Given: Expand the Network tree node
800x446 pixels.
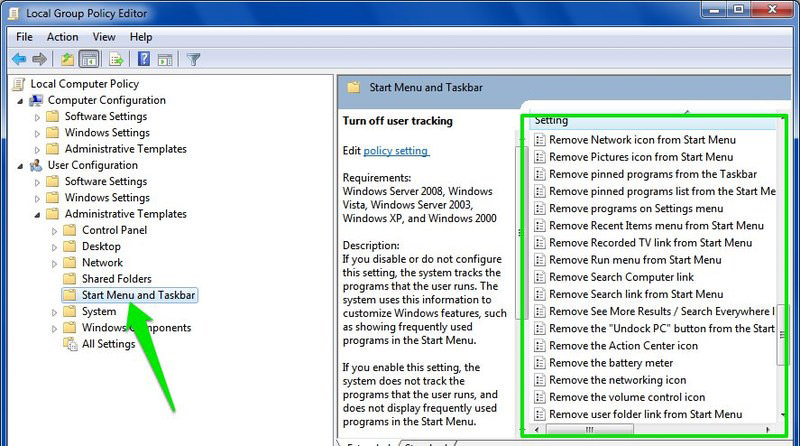Looking at the screenshot, I should 55,264.
